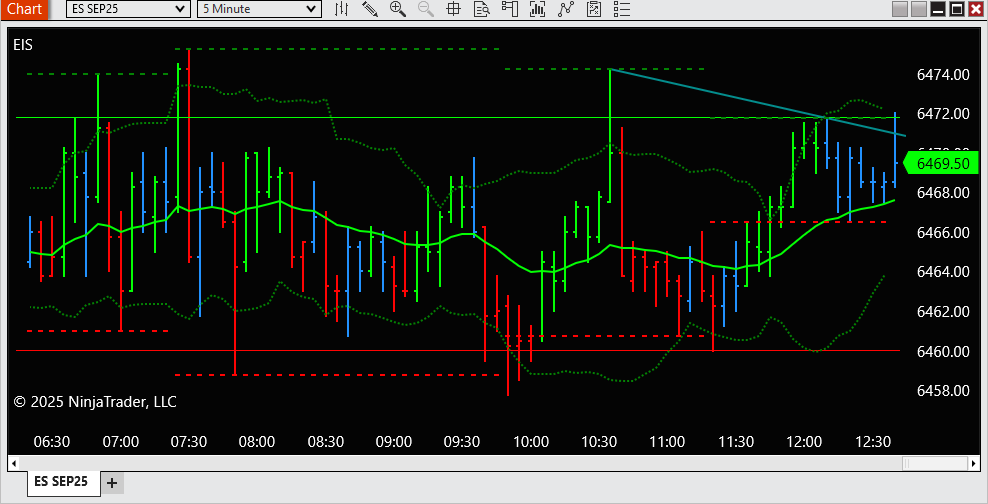Click the 6468.00 price axis label

click(943, 193)
